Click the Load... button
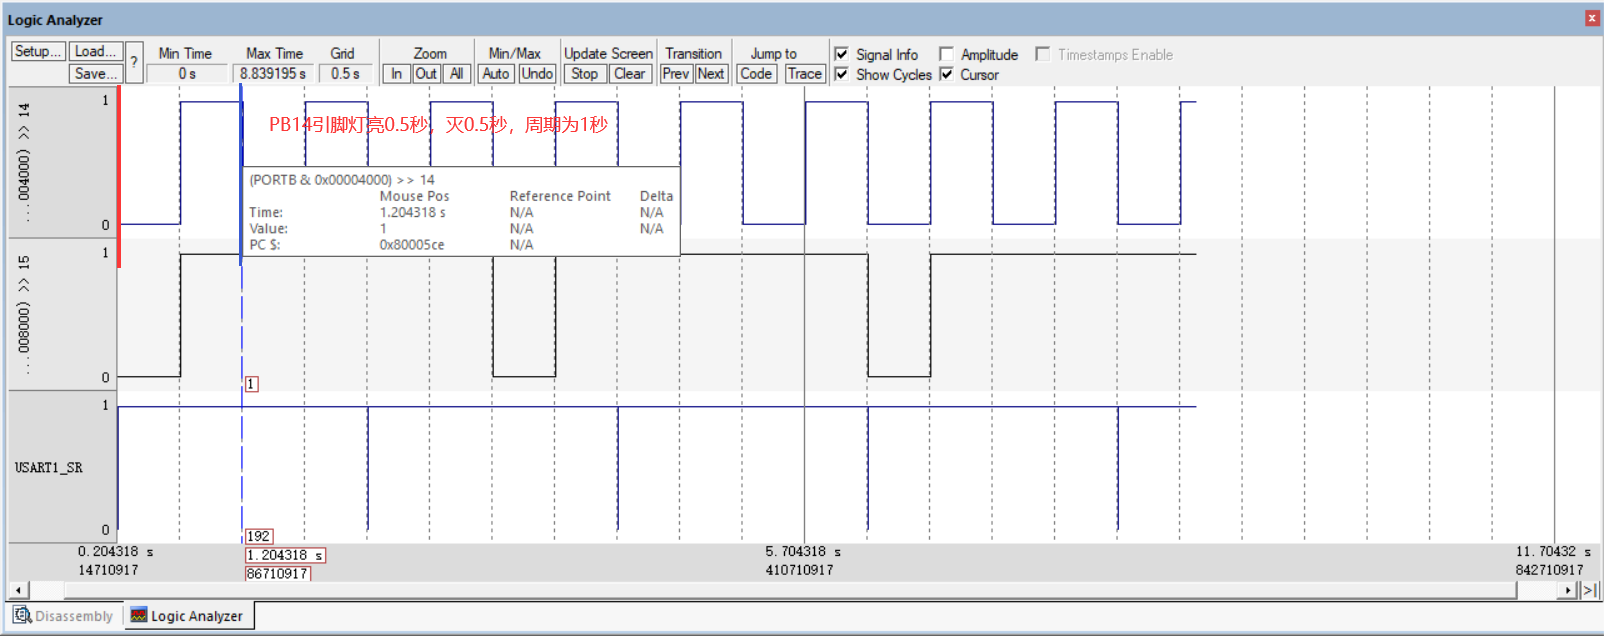Image resolution: width=1604 pixels, height=636 pixels. coord(96,51)
